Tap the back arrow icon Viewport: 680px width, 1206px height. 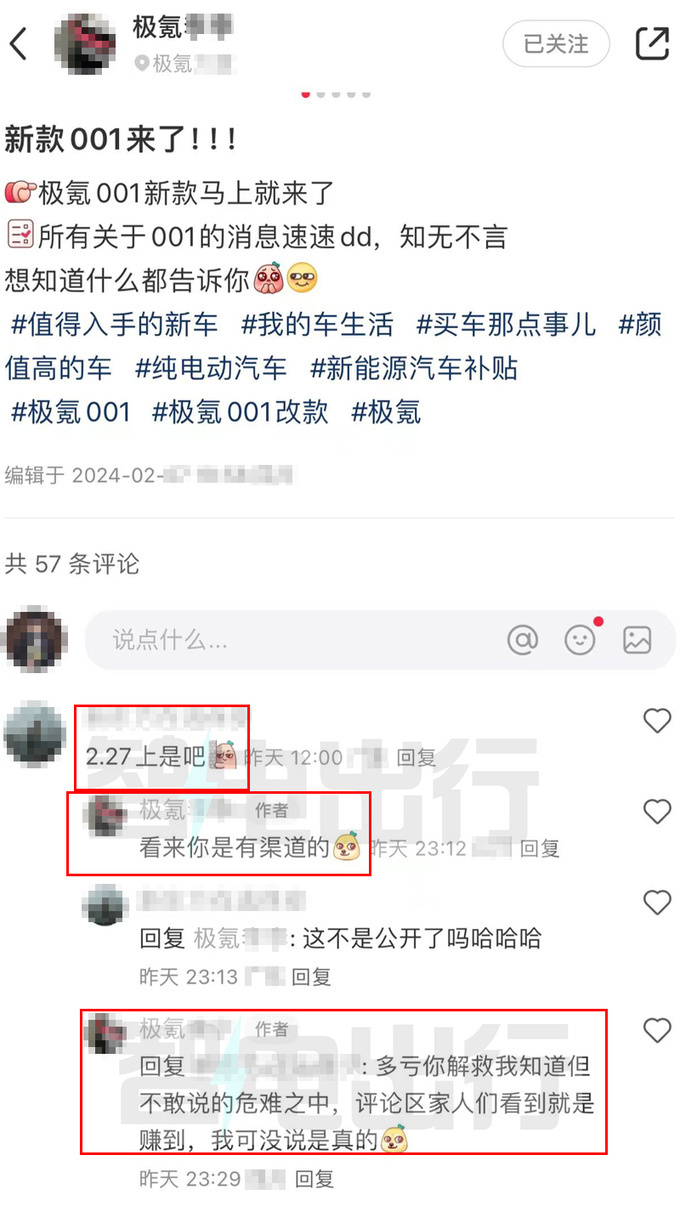[x=18, y=44]
